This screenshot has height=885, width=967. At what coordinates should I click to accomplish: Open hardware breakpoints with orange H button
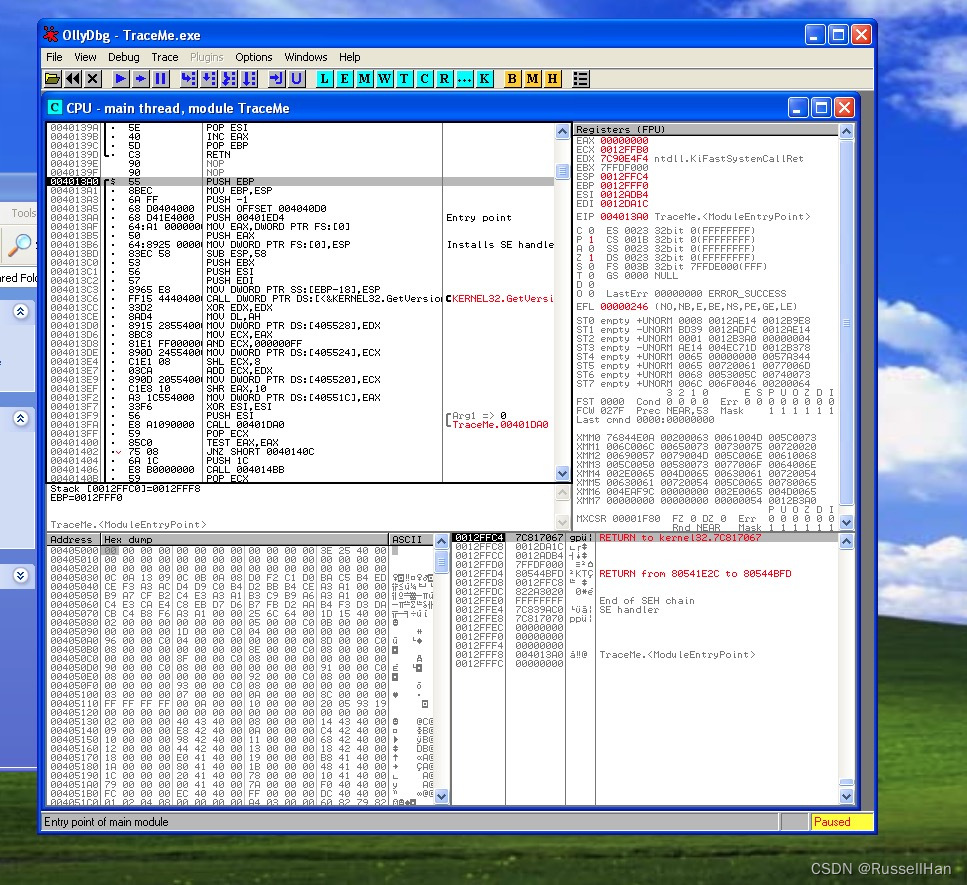click(552, 79)
